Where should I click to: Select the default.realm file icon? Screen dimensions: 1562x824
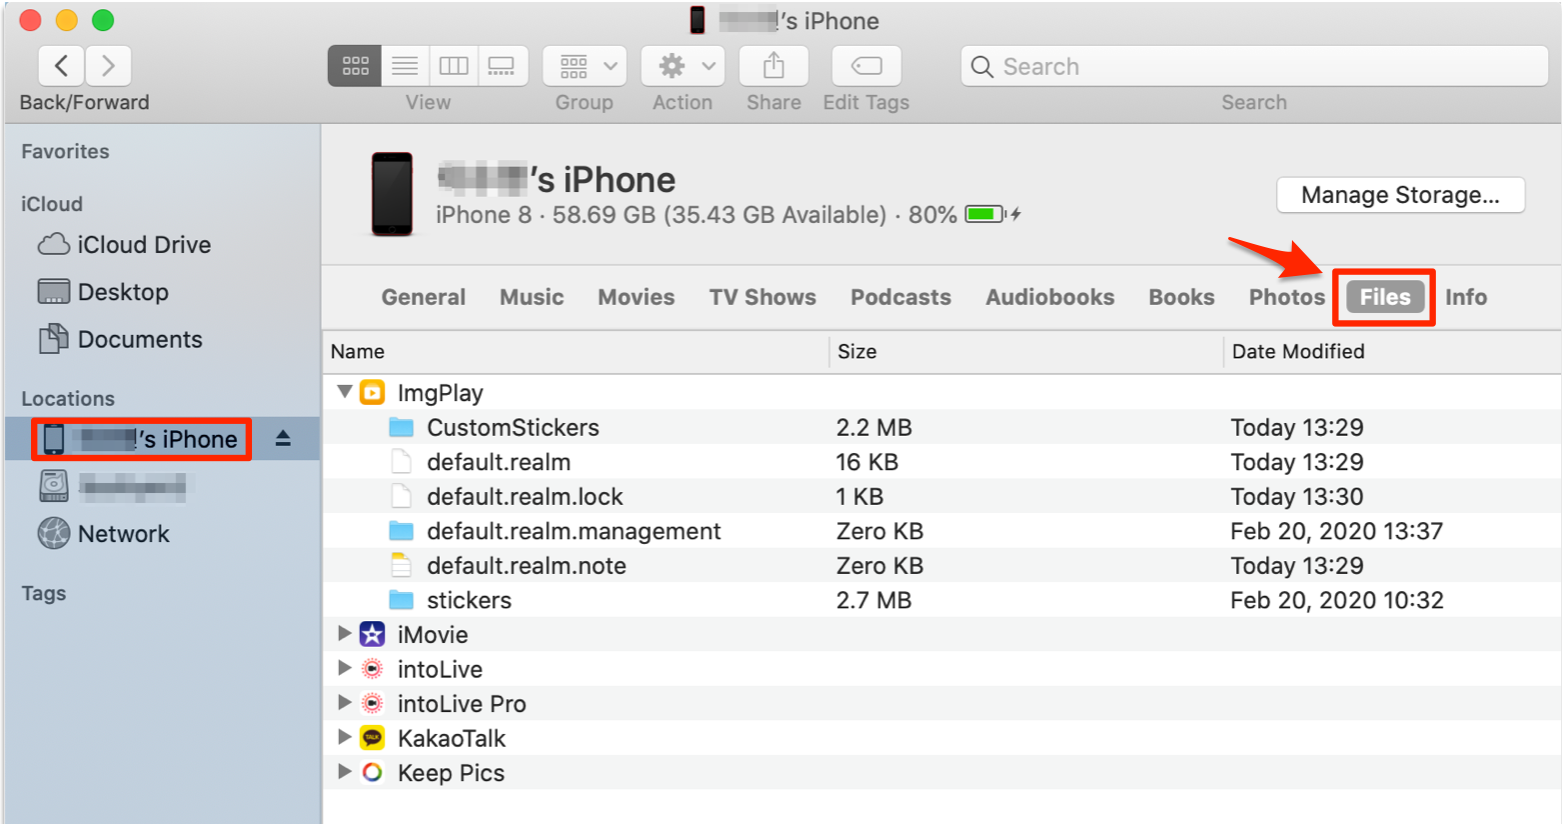click(x=401, y=461)
